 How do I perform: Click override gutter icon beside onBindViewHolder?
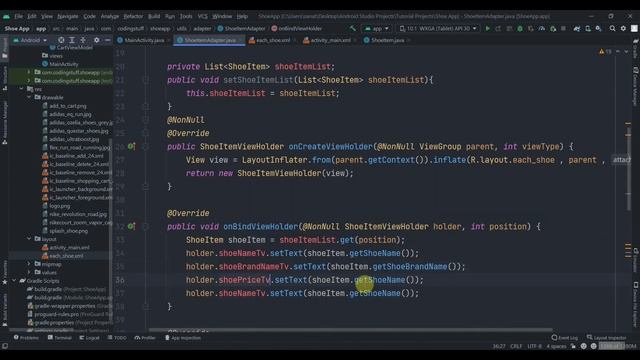coord(131,226)
